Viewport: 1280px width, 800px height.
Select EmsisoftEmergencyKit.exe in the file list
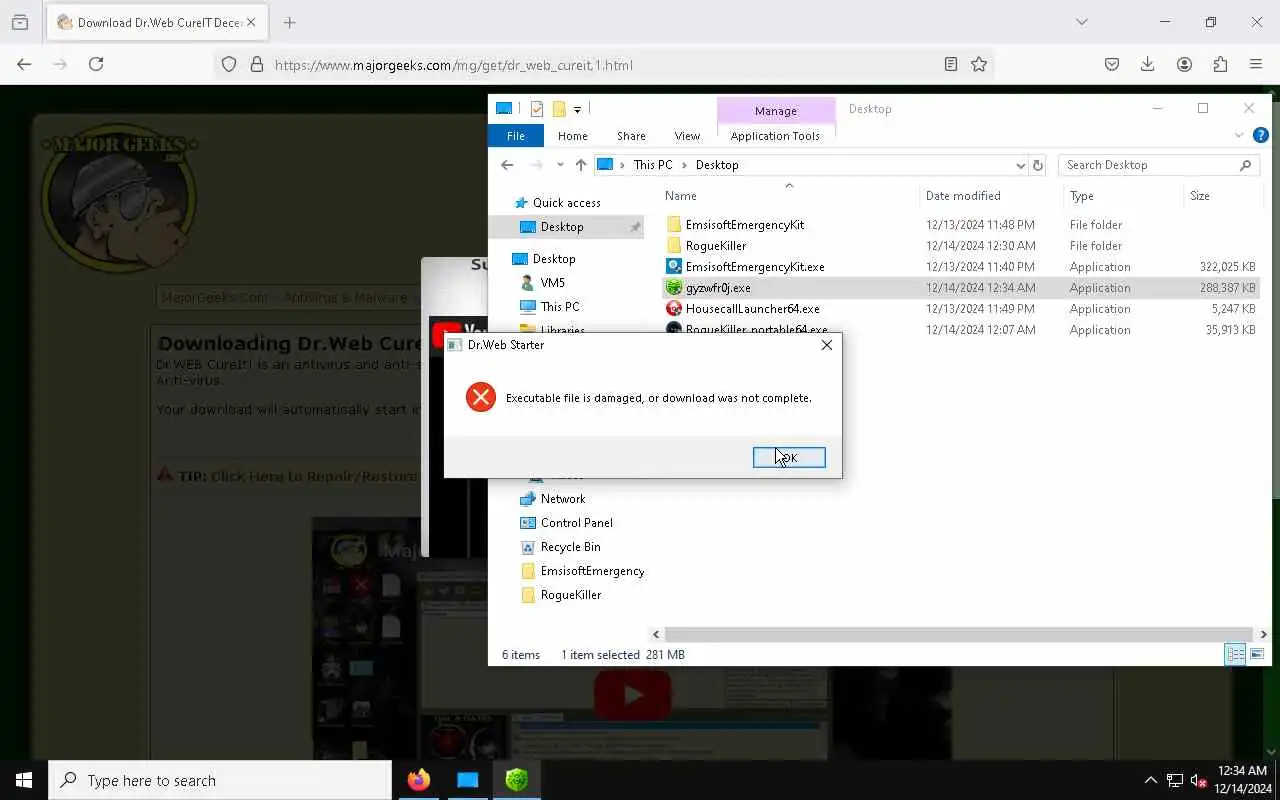click(x=755, y=267)
